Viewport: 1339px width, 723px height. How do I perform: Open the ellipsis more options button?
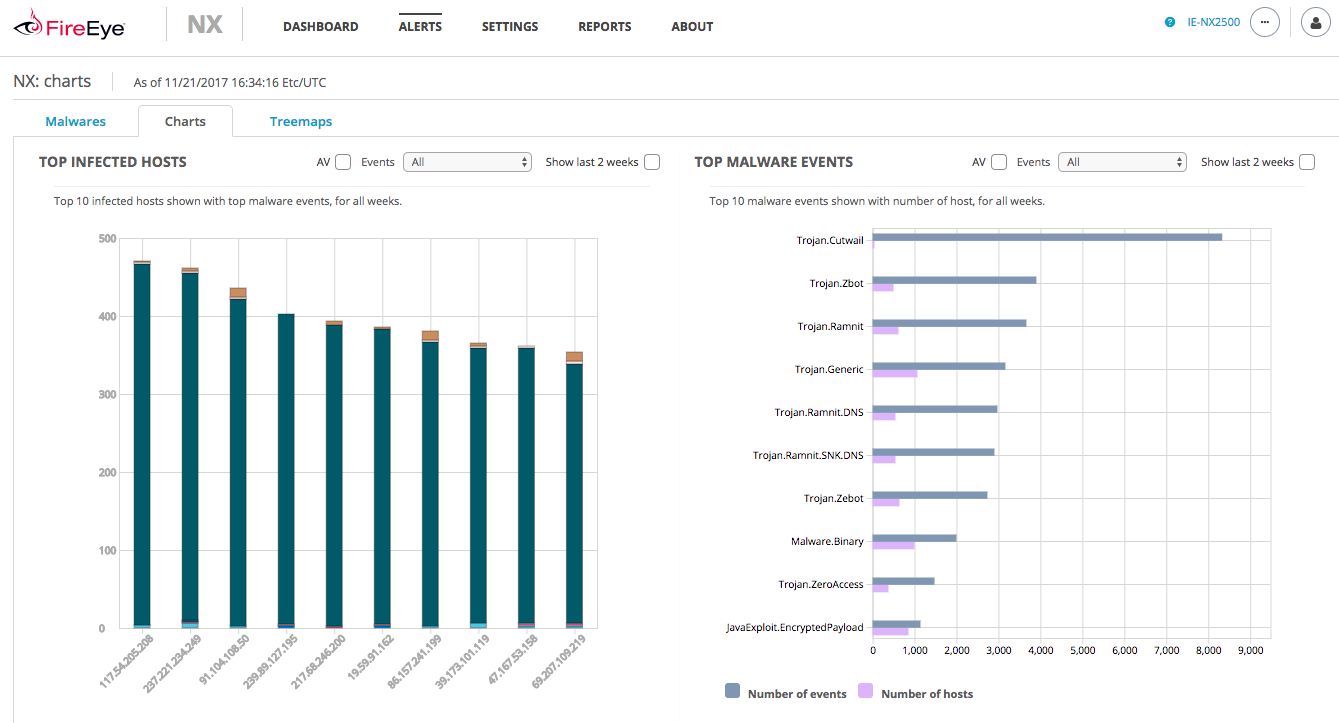(1265, 22)
